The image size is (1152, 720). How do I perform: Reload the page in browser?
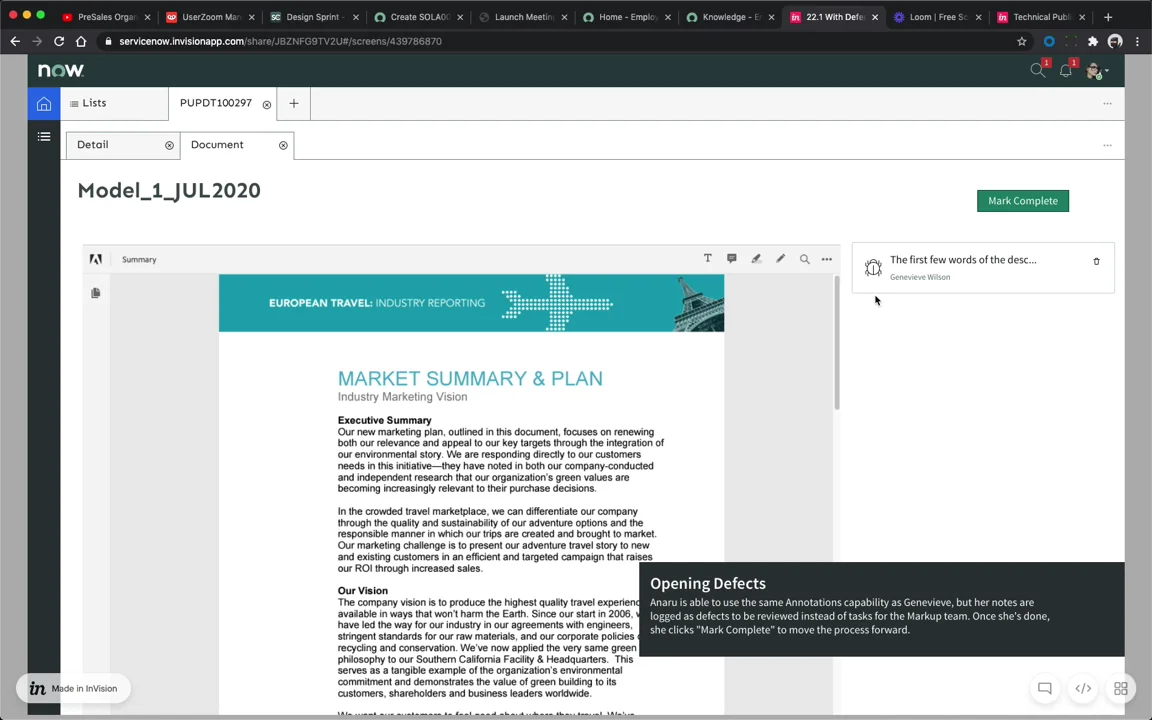coord(59,41)
